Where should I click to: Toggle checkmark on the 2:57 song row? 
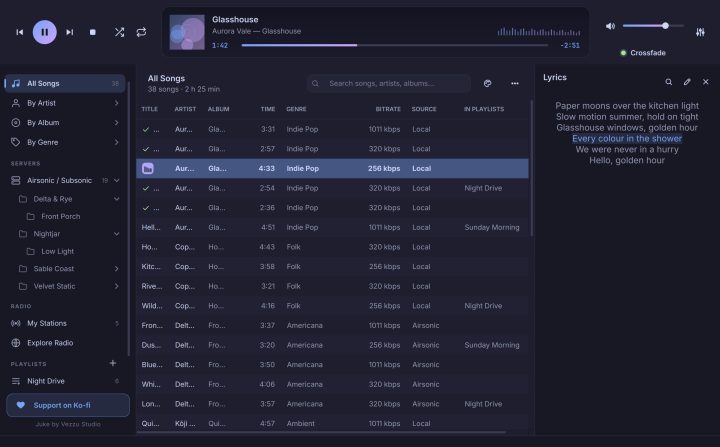146,149
